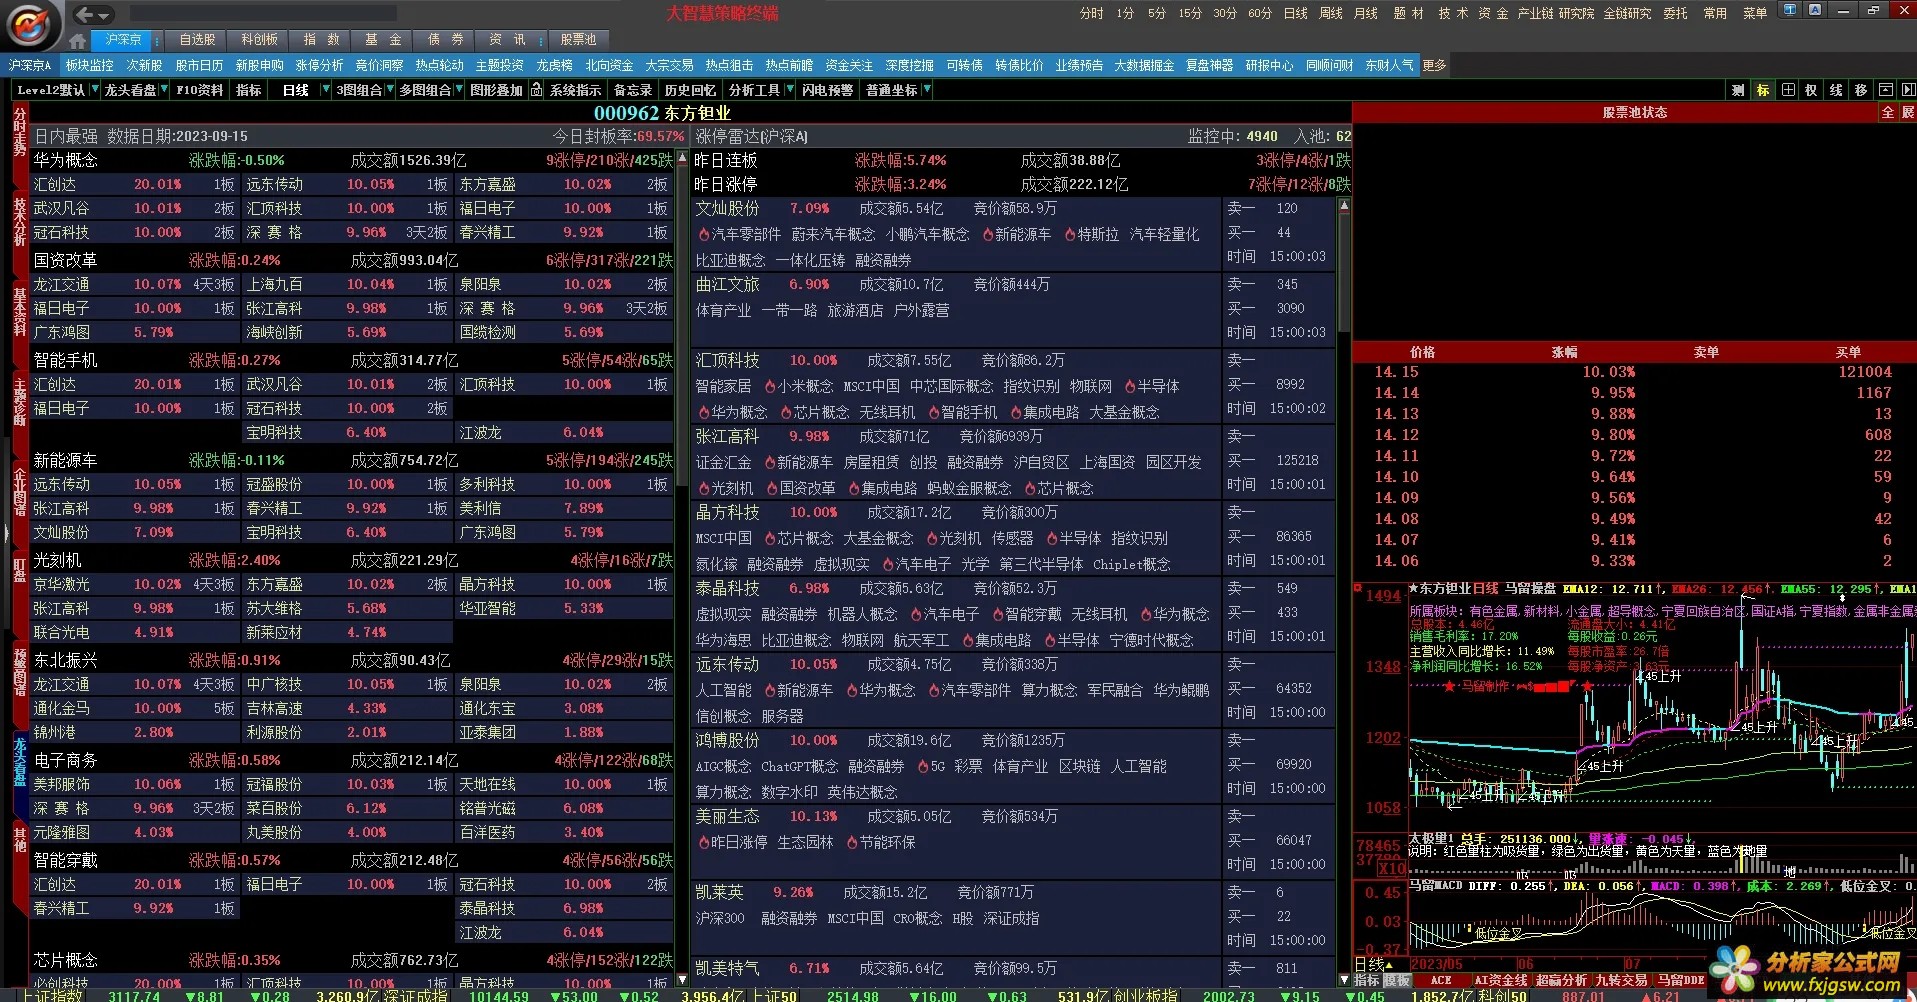Image resolution: width=1917 pixels, height=1002 pixels.
Task: Click scrollbar up arrow of 日内最强 list
Action: tap(682, 159)
